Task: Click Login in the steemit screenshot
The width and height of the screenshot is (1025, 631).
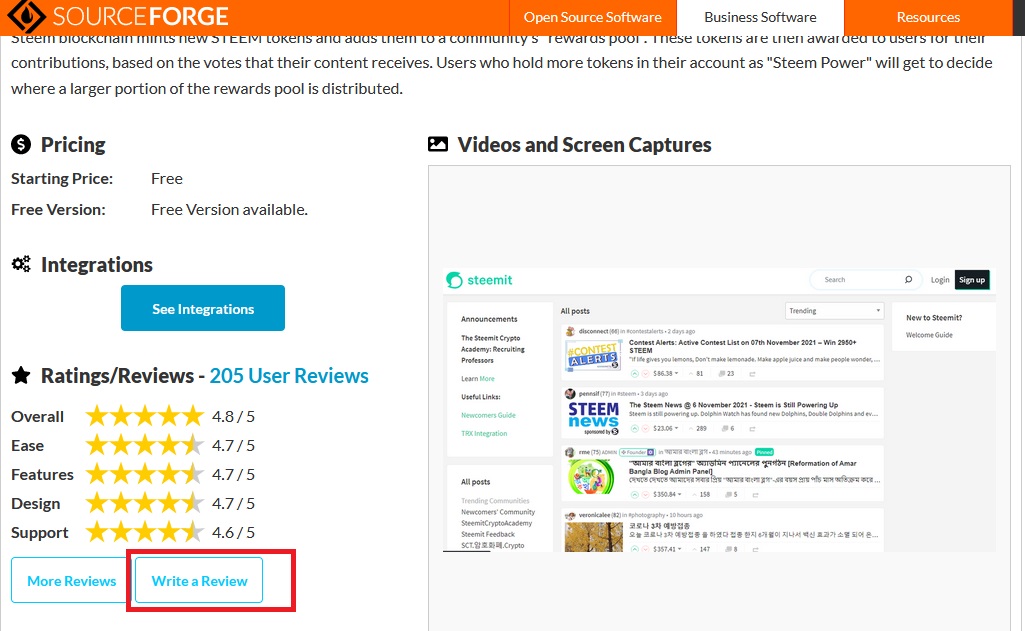Action: [x=940, y=280]
